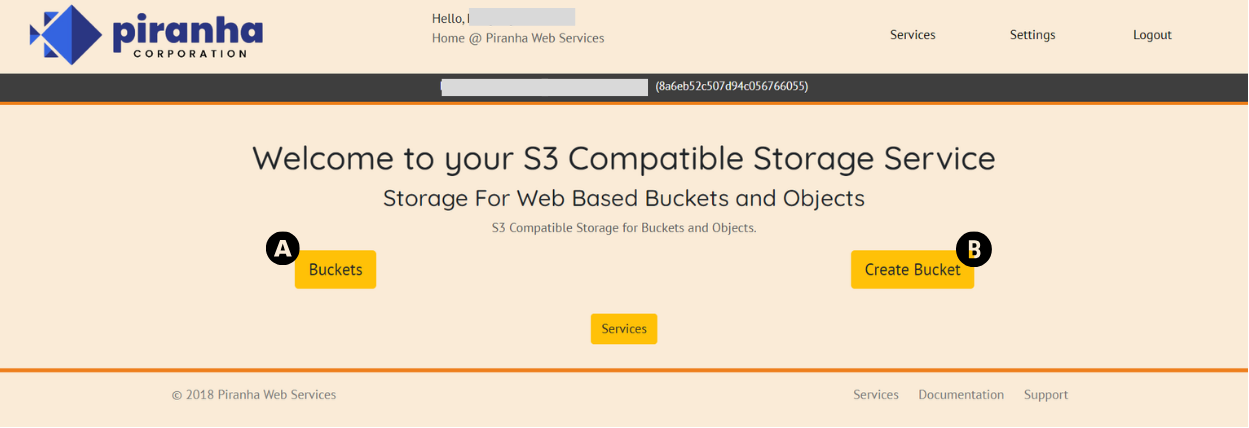The width and height of the screenshot is (1249, 428).
Task: Open the Documentation footer link
Action: pos(961,395)
